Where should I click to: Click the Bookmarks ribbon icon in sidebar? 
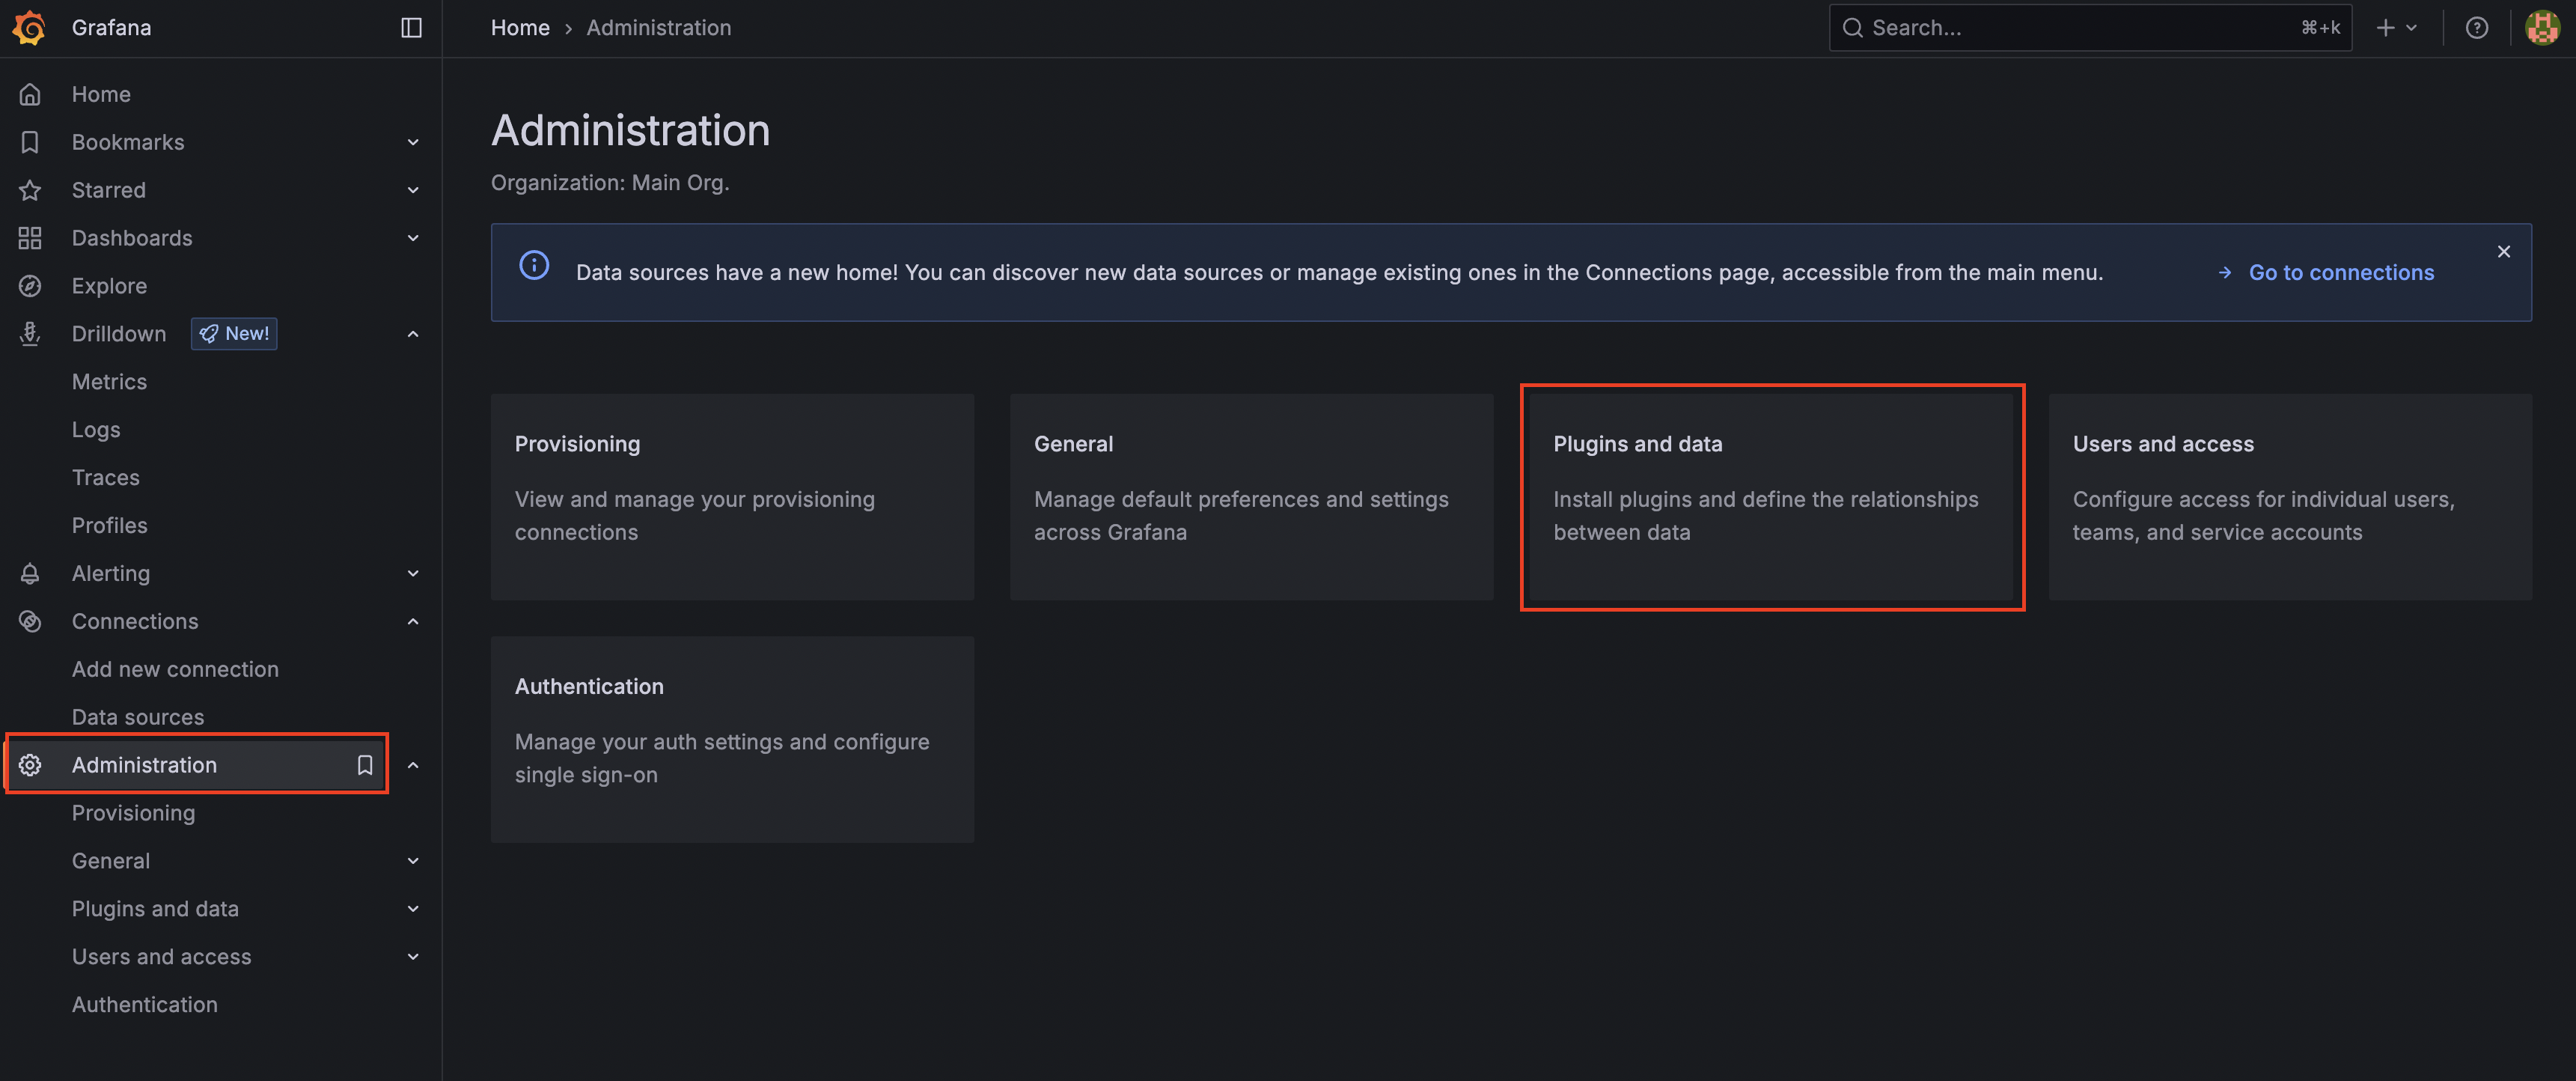30,142
